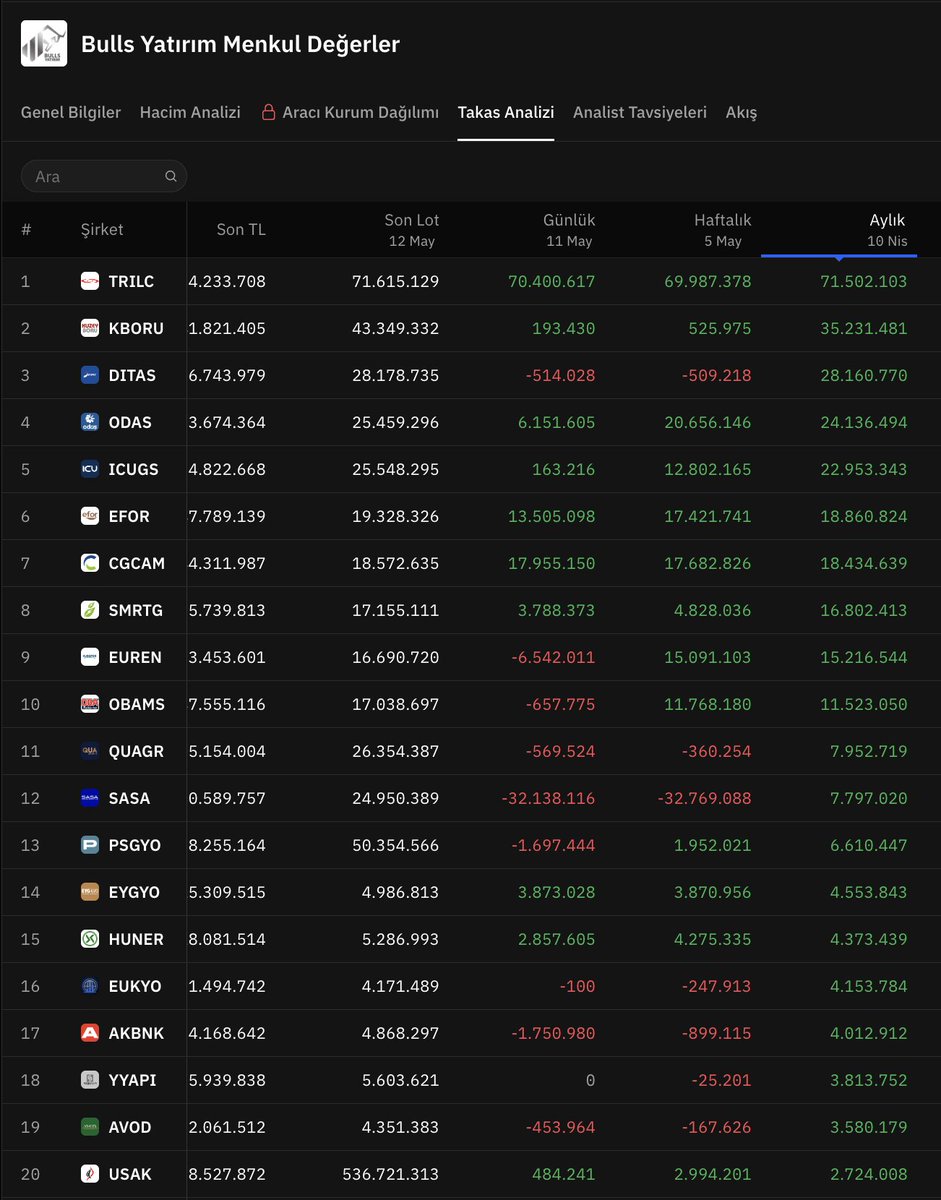The width and height of the screenshot is (941, 1200).
Task: Click the AKBNK company logo
Action: click(90, 1033)
